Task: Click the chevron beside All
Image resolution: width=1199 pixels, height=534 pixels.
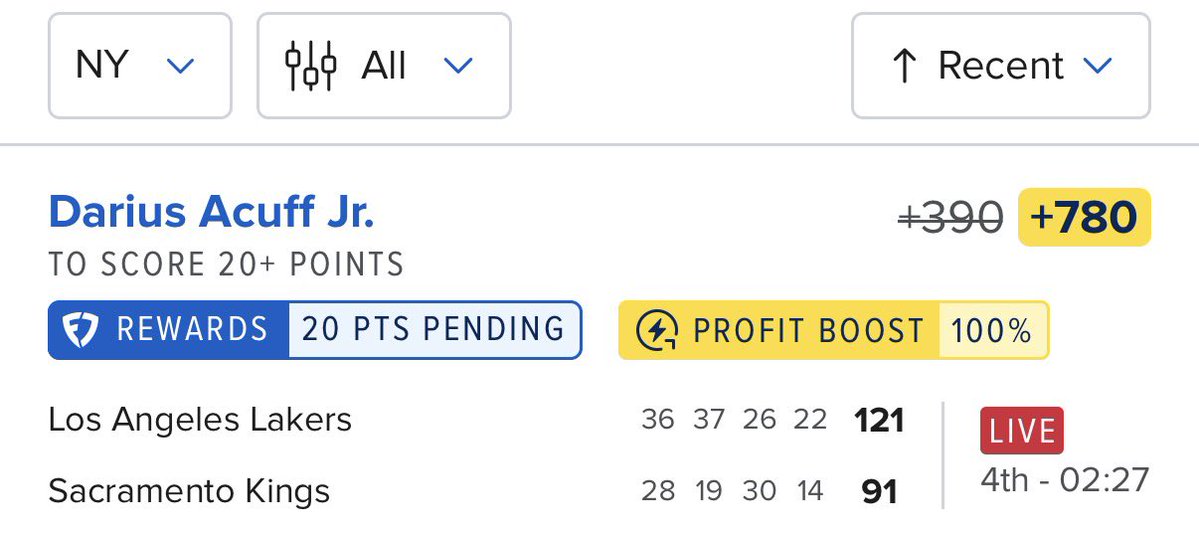Action: coord(459,66)
